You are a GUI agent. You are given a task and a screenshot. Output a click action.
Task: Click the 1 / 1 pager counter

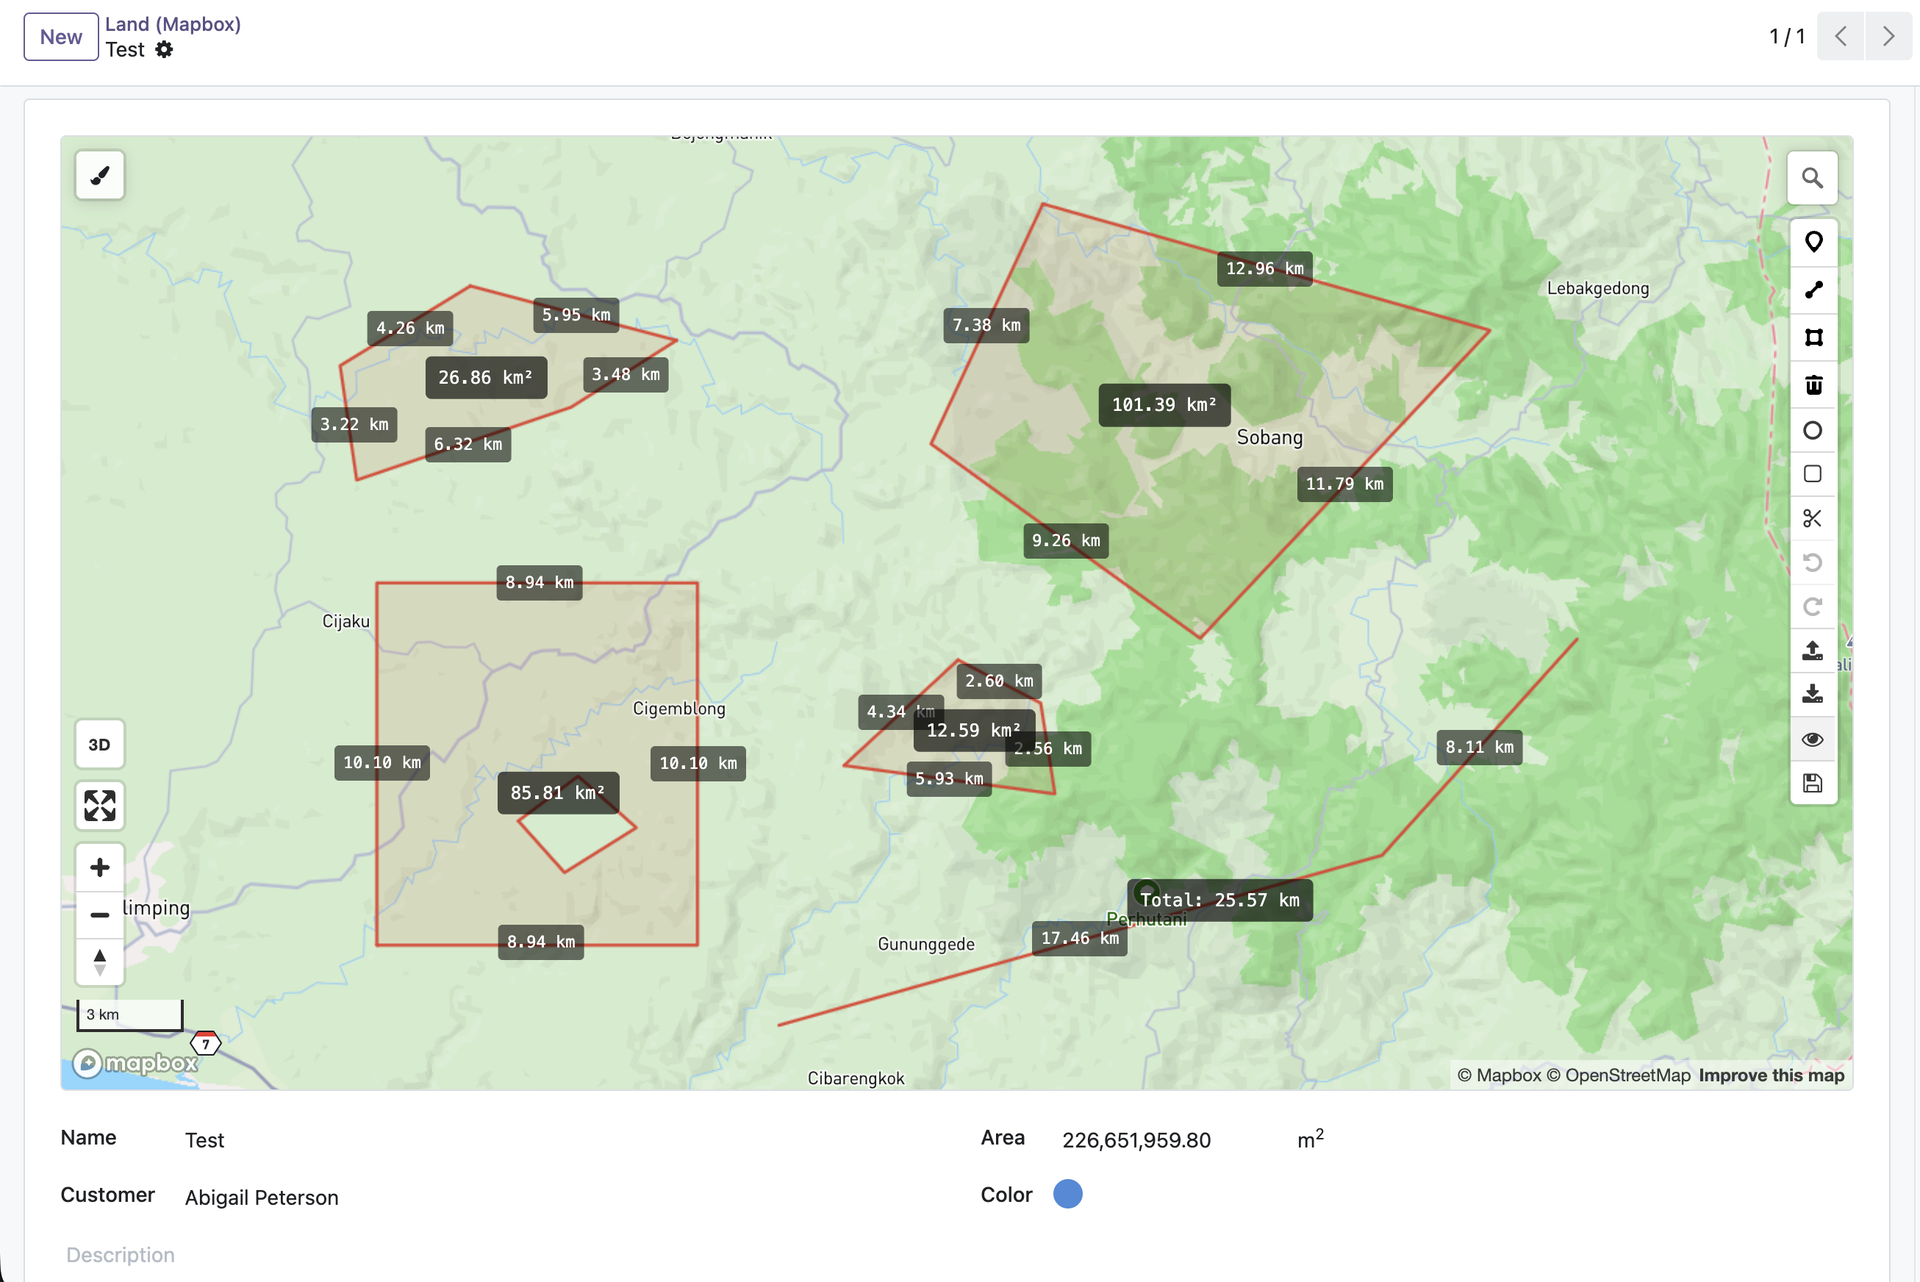1787,37
